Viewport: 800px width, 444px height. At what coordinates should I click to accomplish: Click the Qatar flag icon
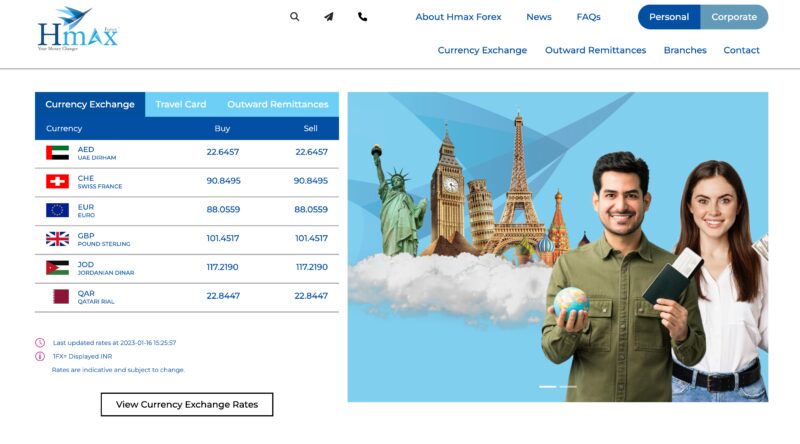click(57, 297)
